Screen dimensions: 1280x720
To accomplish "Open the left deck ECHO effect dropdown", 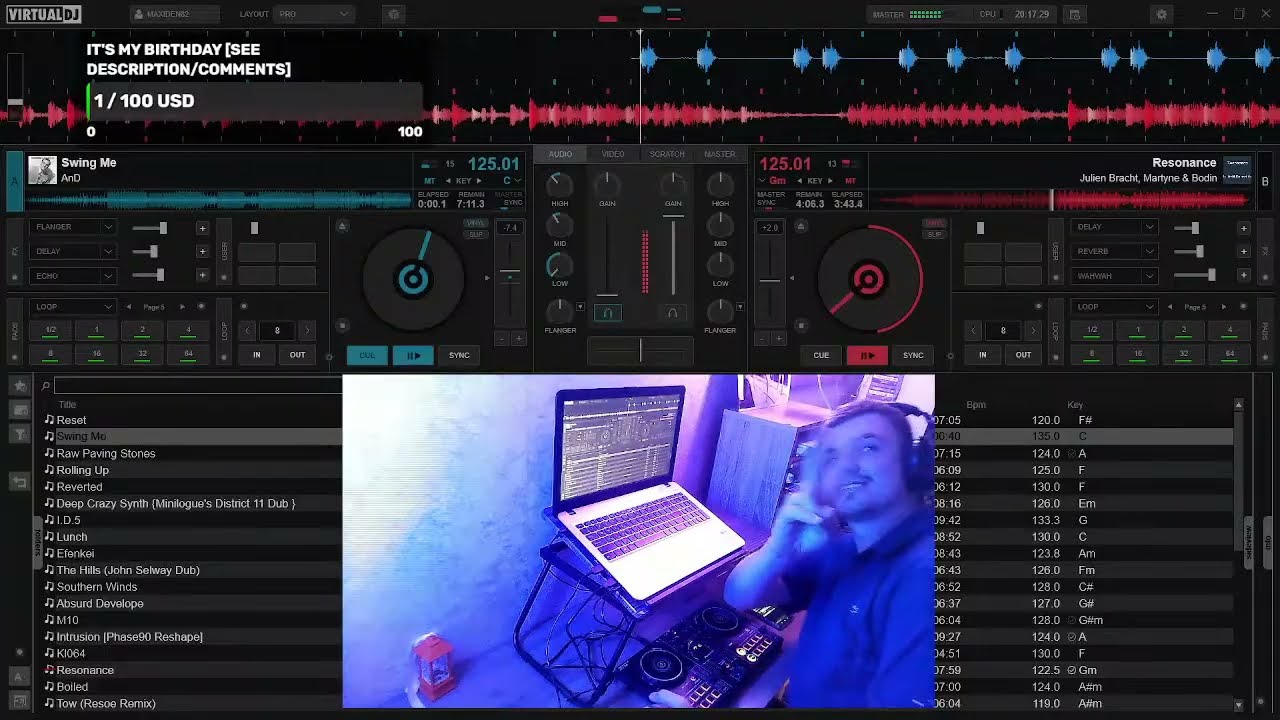I will click(x=73, y=275).
